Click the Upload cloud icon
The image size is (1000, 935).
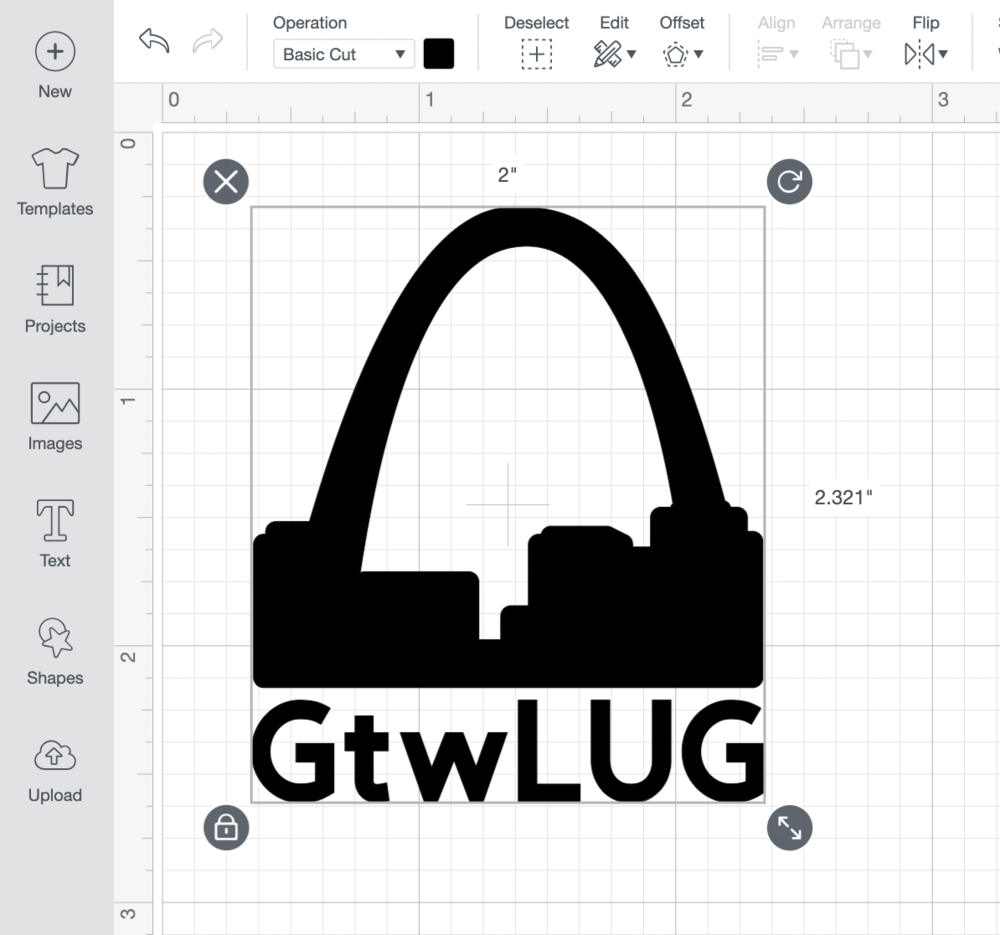[x=55, y=756]
